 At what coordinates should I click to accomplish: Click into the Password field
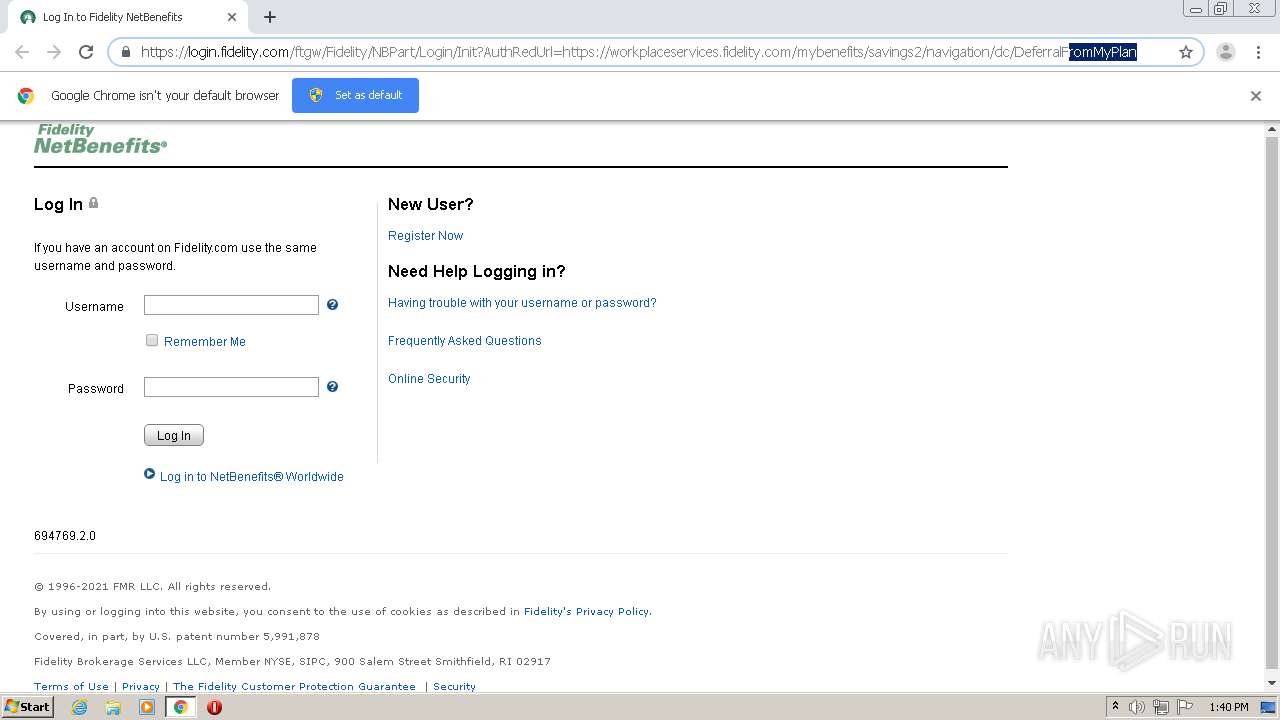coord(231,387)
